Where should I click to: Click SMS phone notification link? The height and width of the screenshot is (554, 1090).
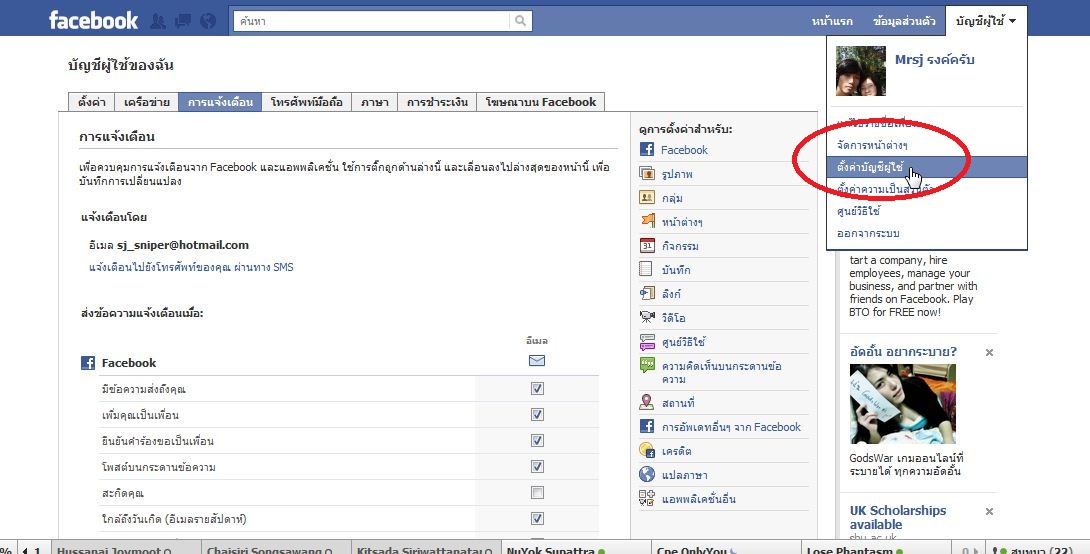tap(191, 267)
